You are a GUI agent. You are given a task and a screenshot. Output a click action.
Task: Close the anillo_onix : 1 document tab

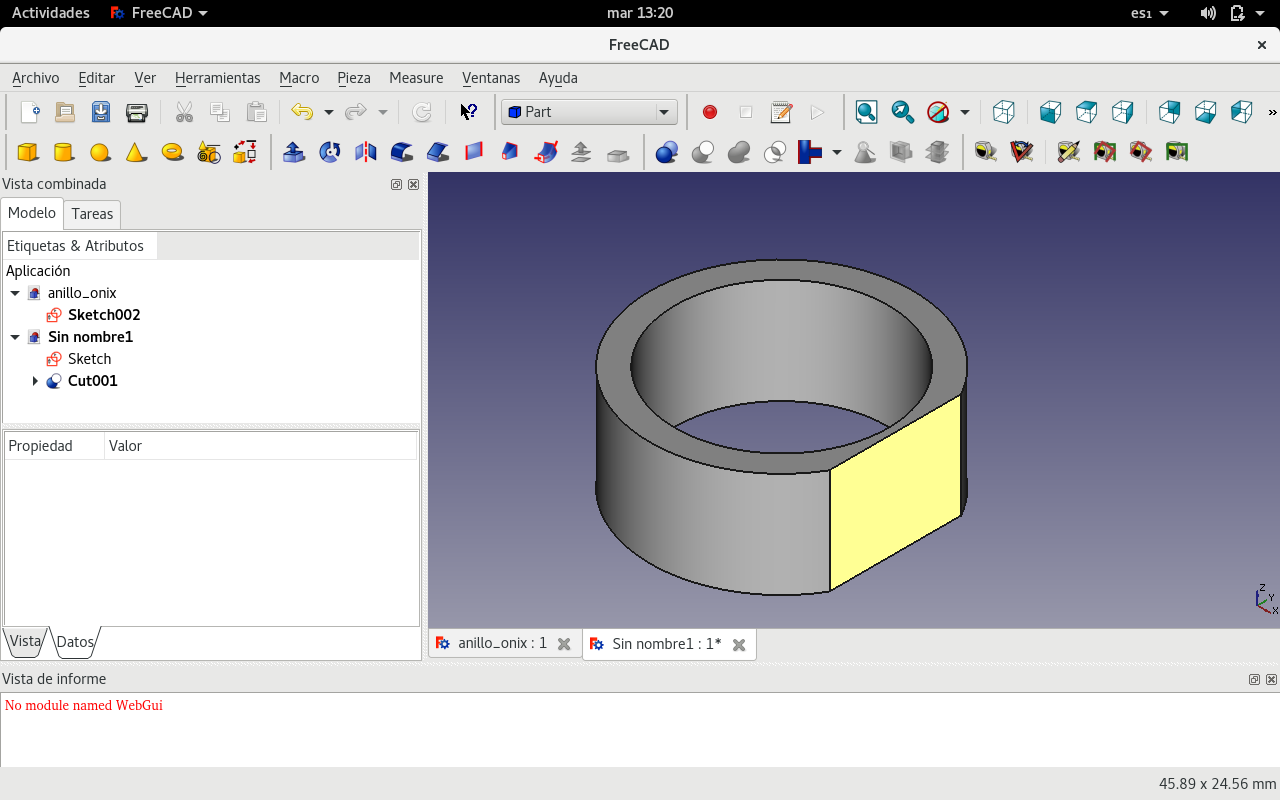click(564, 644)
